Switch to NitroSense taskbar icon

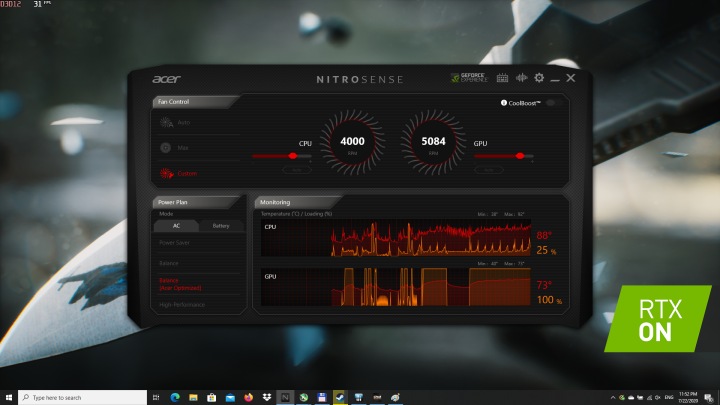[285, 397]
